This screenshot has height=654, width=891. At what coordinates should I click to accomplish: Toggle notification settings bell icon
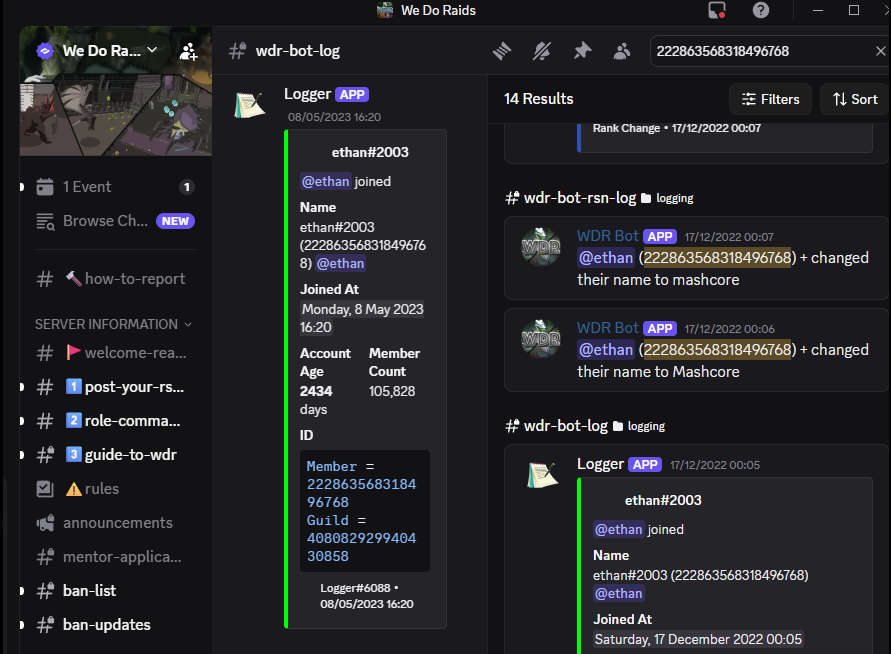(x=542, y=51)
